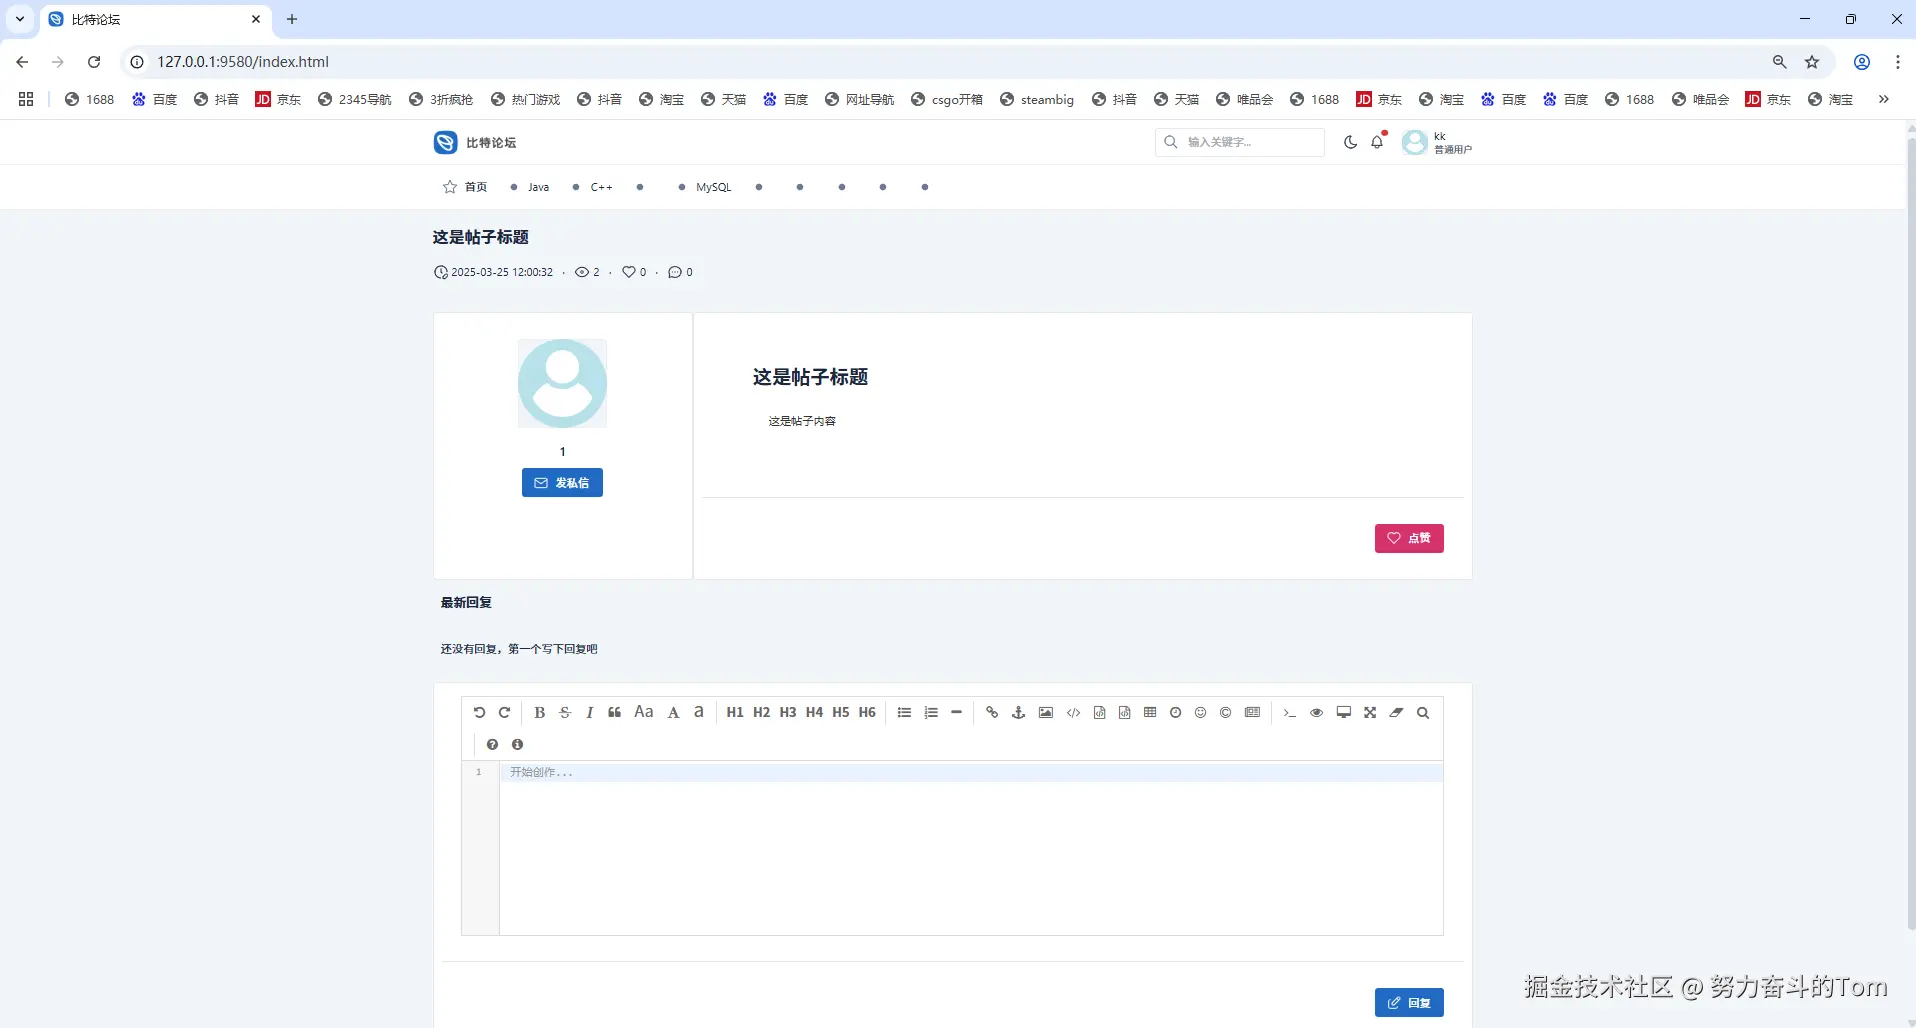This screenshot has height=1028, width=1916.
Task: Open the kk user account menu
Action: pyautogui.click(x=1437, y=142)
